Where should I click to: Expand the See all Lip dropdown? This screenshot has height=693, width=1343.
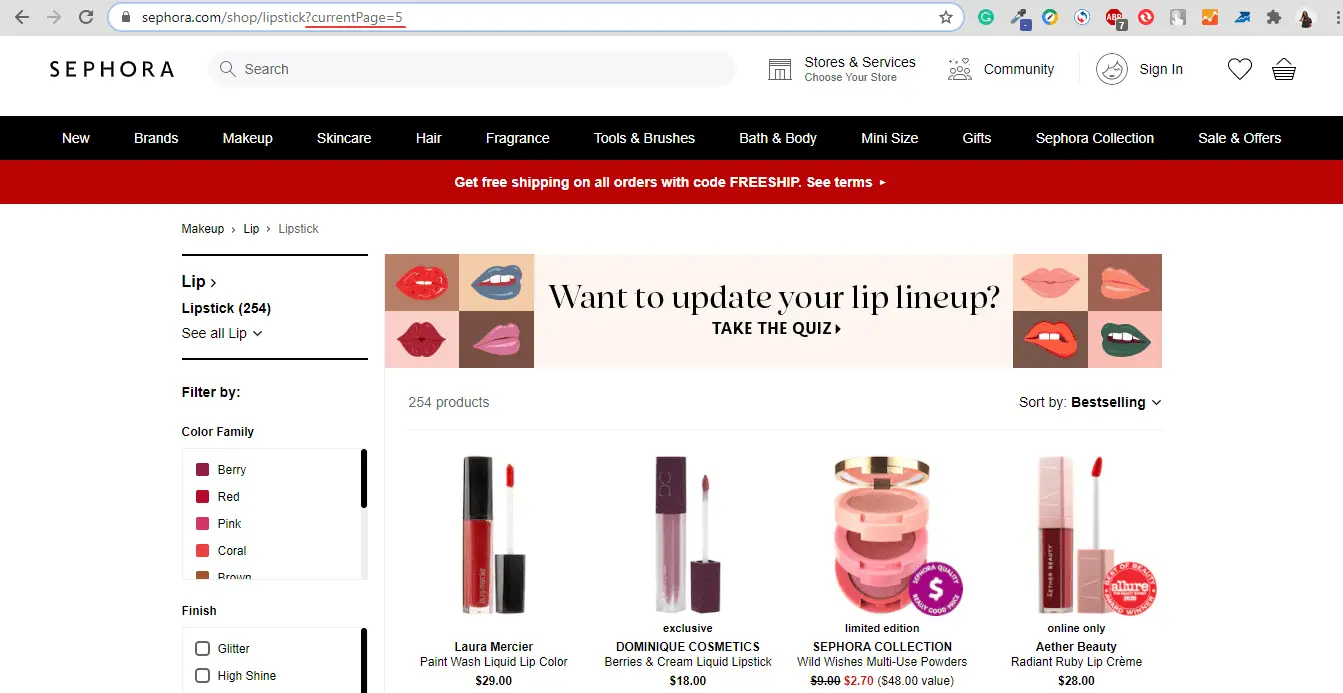click(222, 333)
